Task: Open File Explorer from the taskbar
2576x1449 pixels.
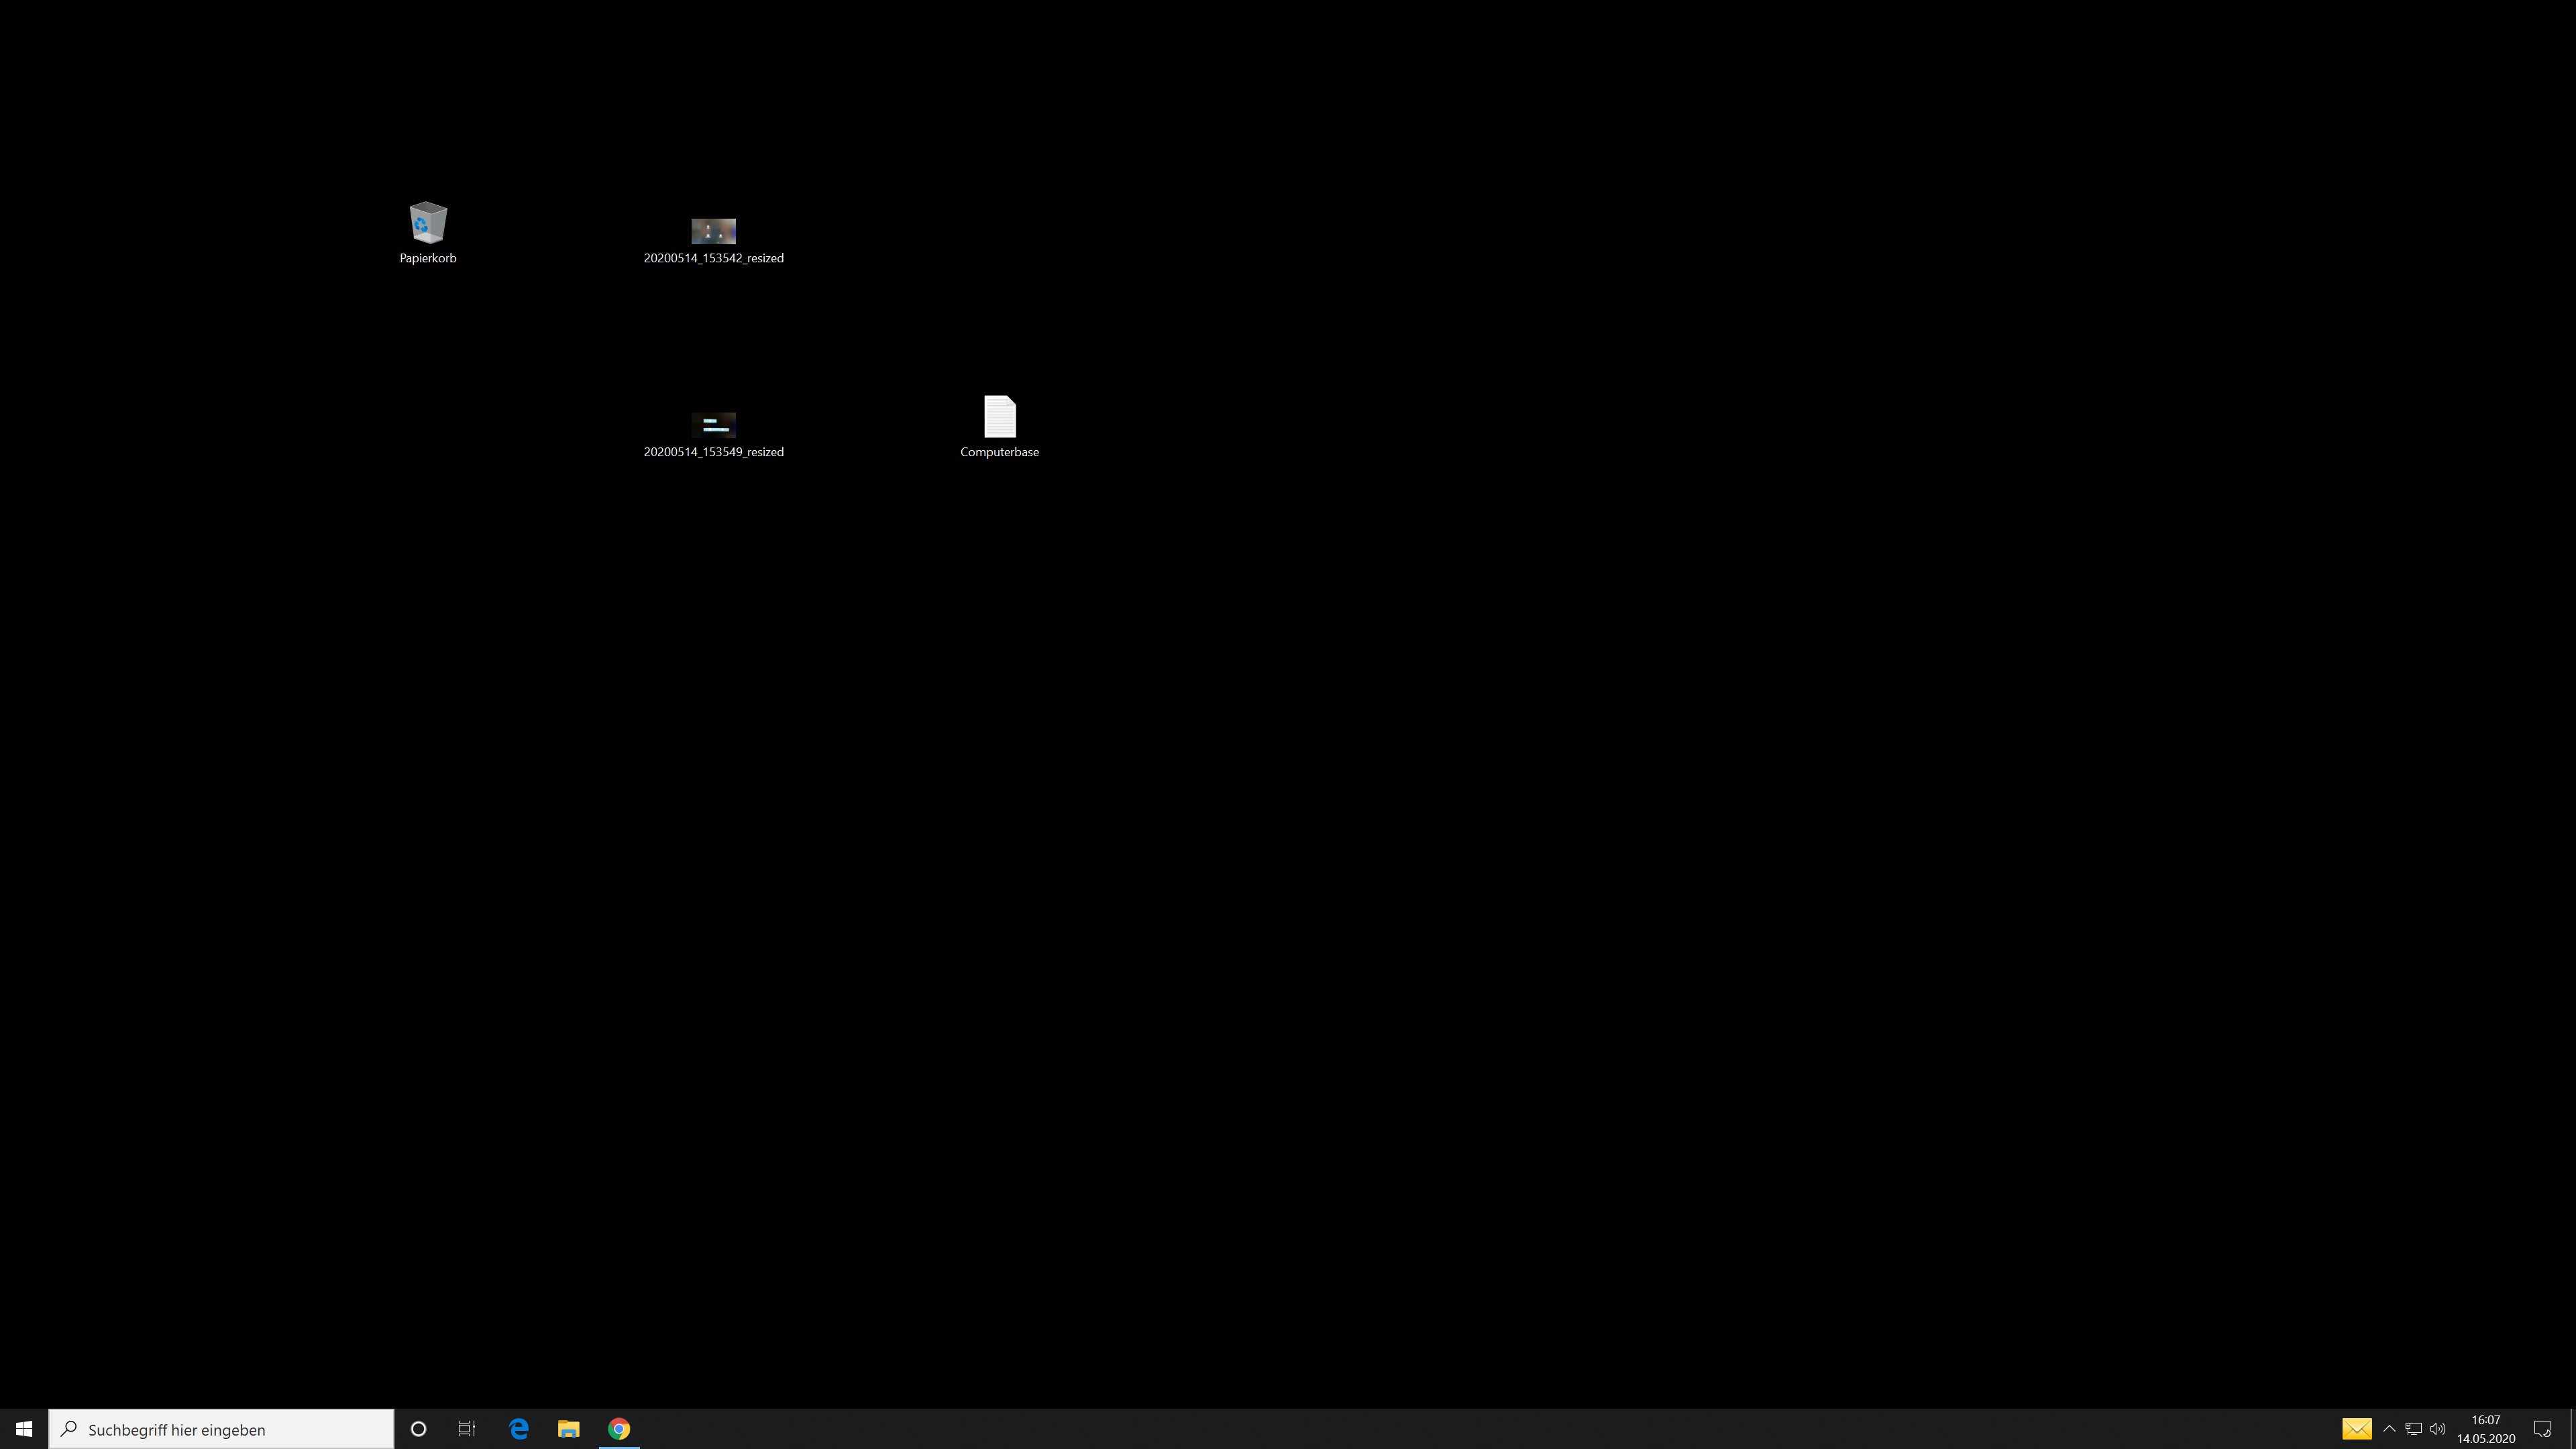Action: [x=569, y=1429]
